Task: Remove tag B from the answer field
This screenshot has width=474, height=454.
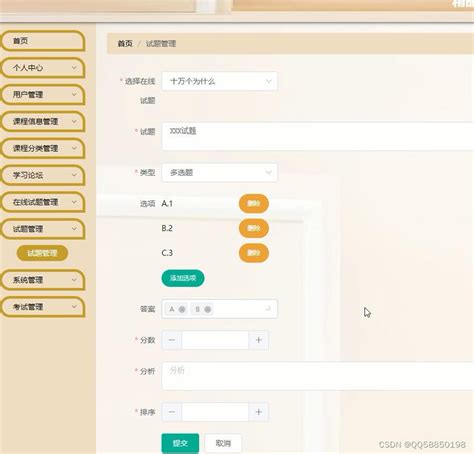Action: pyautogui.click(x=207, y=309)
